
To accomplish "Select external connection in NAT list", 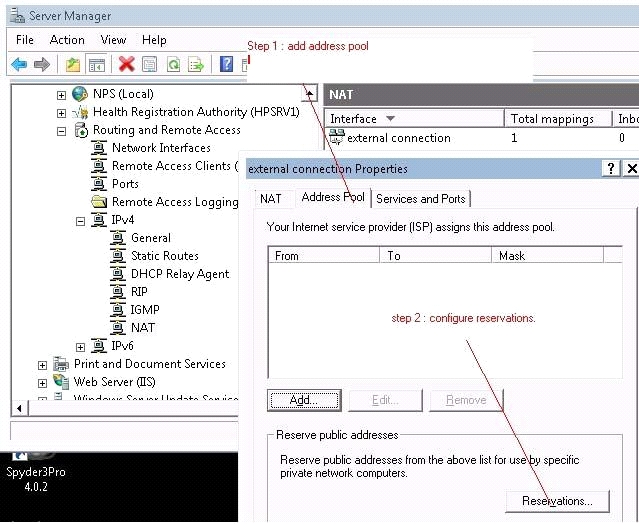I will (398, 138).
